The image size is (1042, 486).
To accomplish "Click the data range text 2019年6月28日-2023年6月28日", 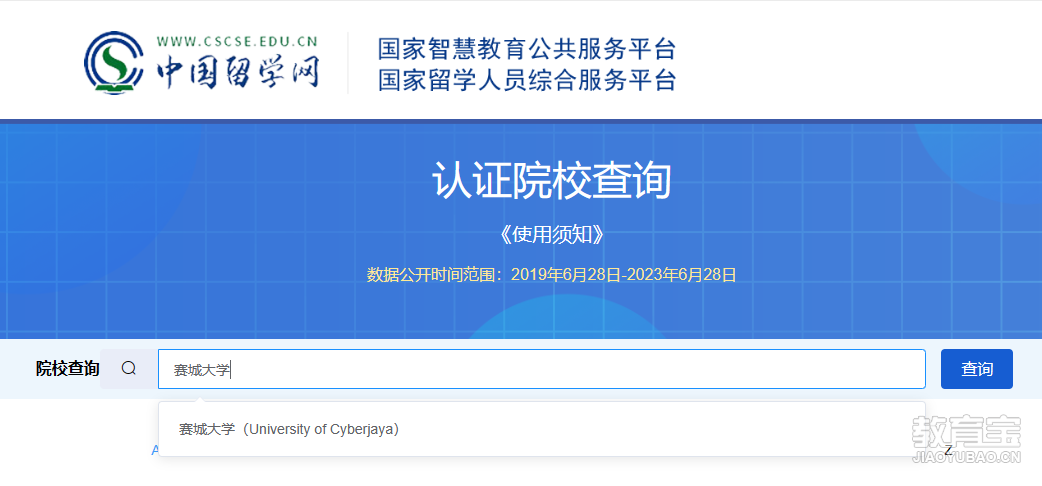I will 623,275.
